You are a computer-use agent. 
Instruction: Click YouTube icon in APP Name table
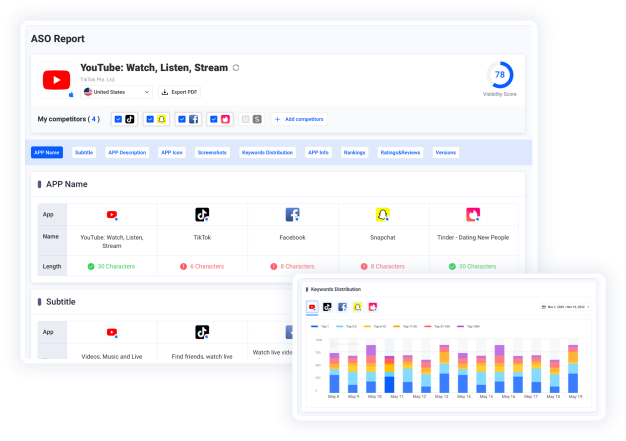pos(112,215)
